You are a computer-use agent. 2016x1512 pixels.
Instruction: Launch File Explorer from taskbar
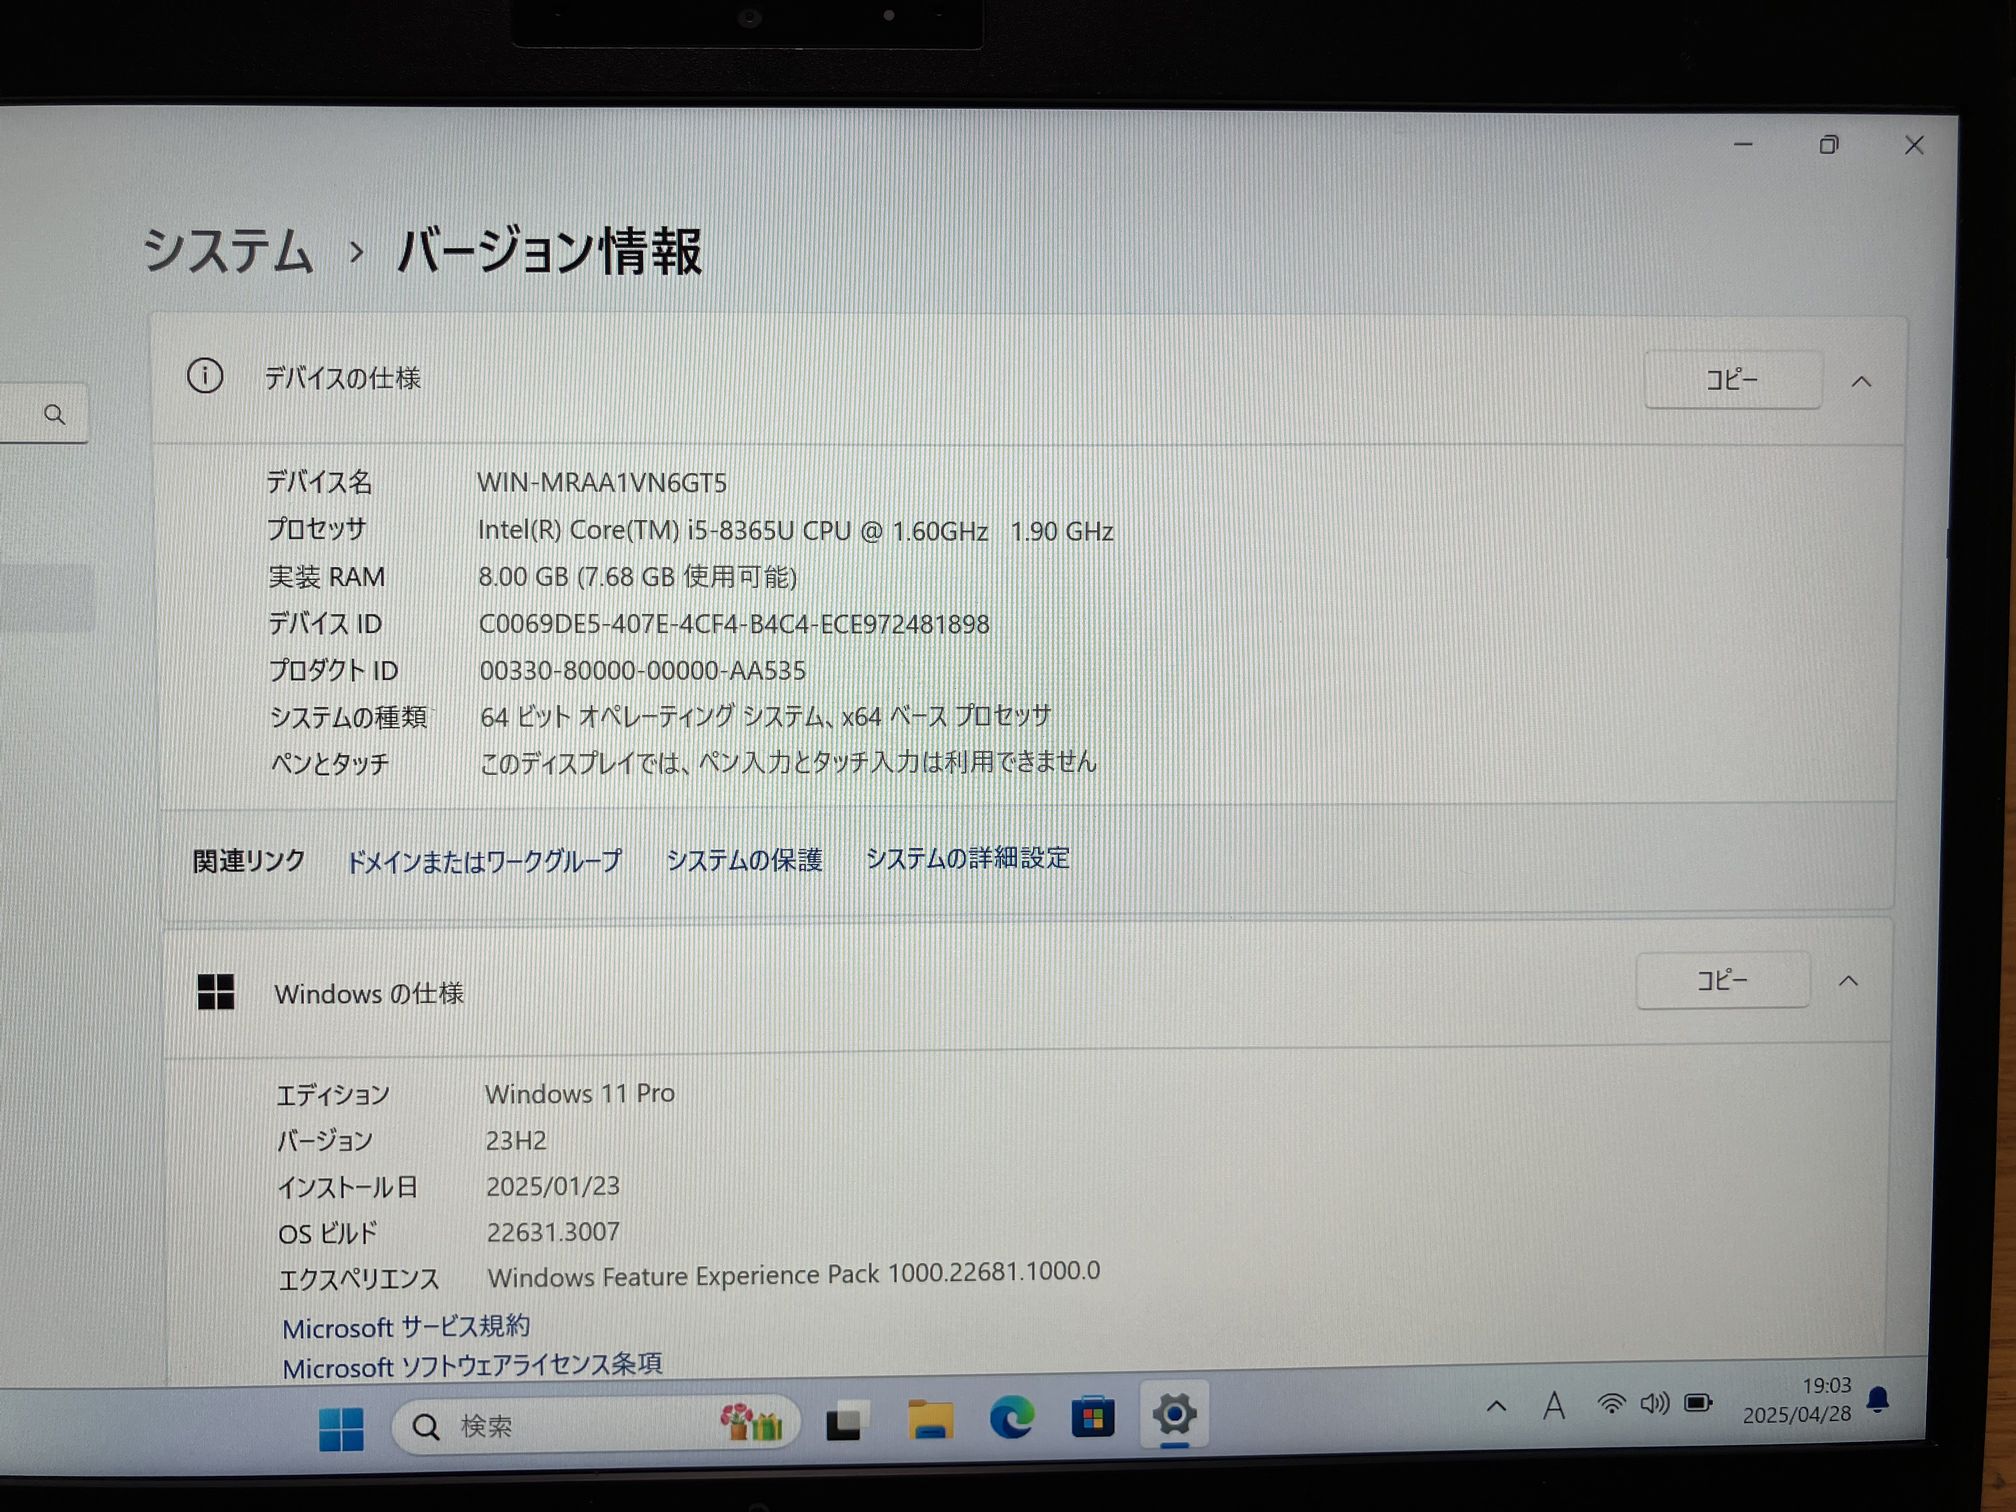click(x=930, y=1420)
